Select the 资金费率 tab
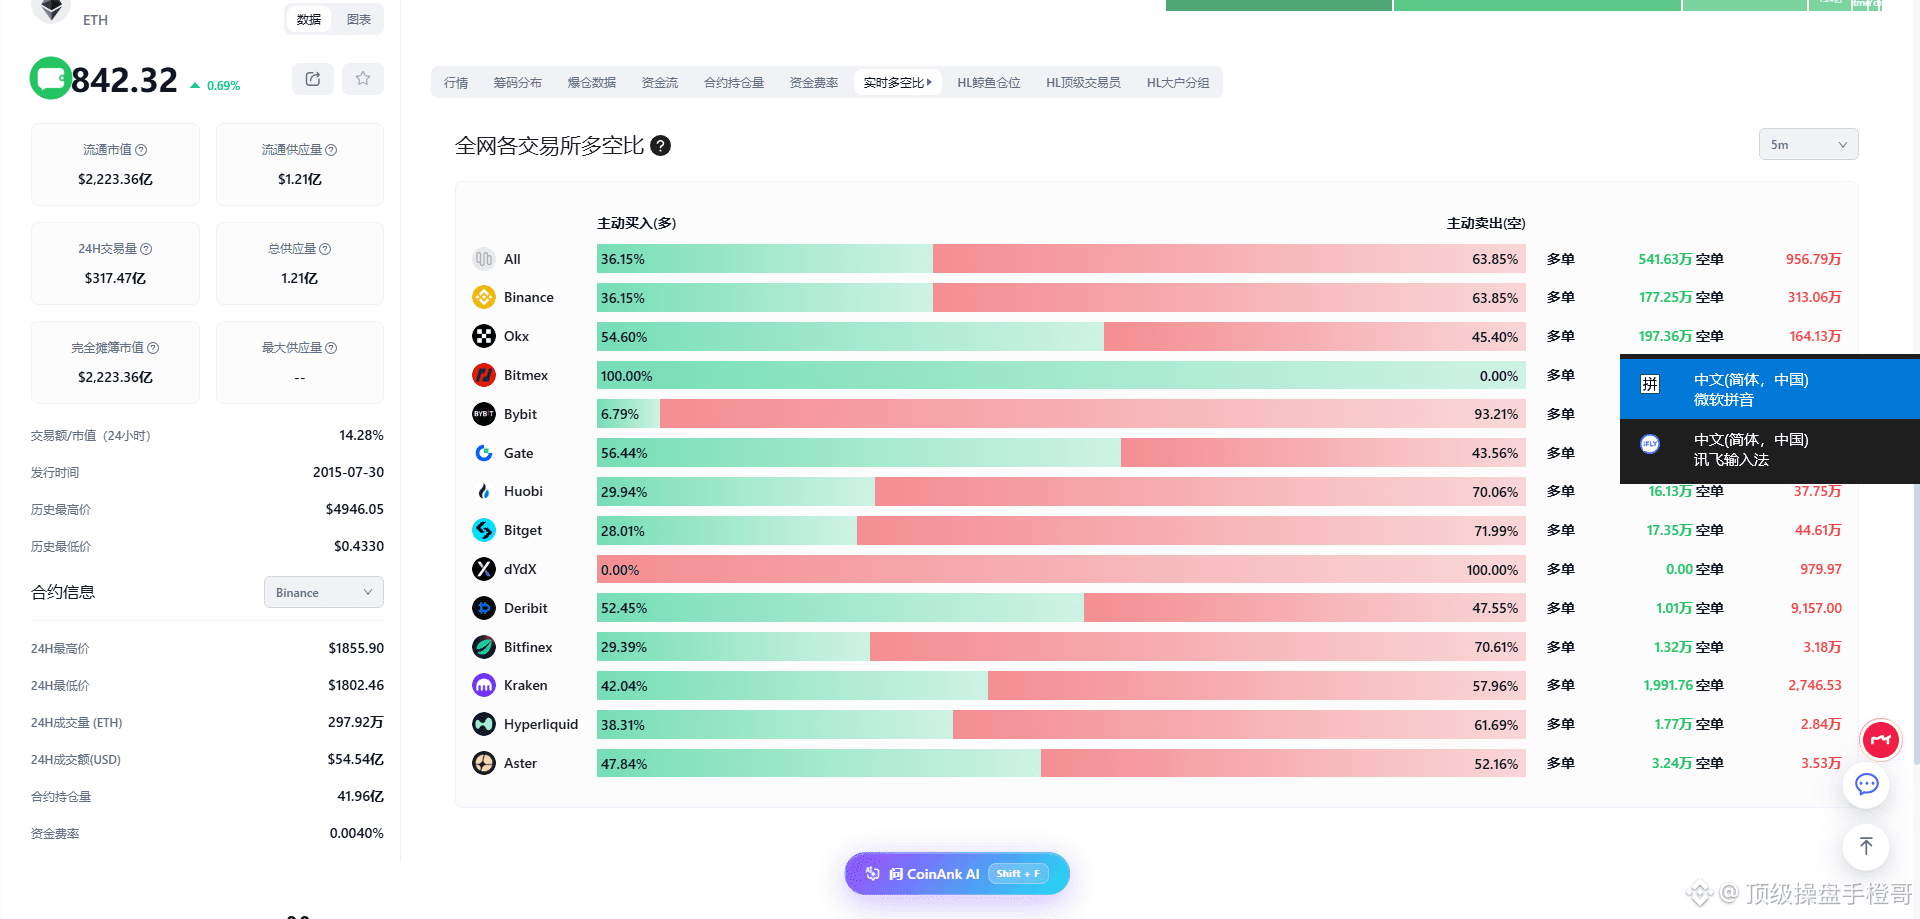 click(814, 83)
